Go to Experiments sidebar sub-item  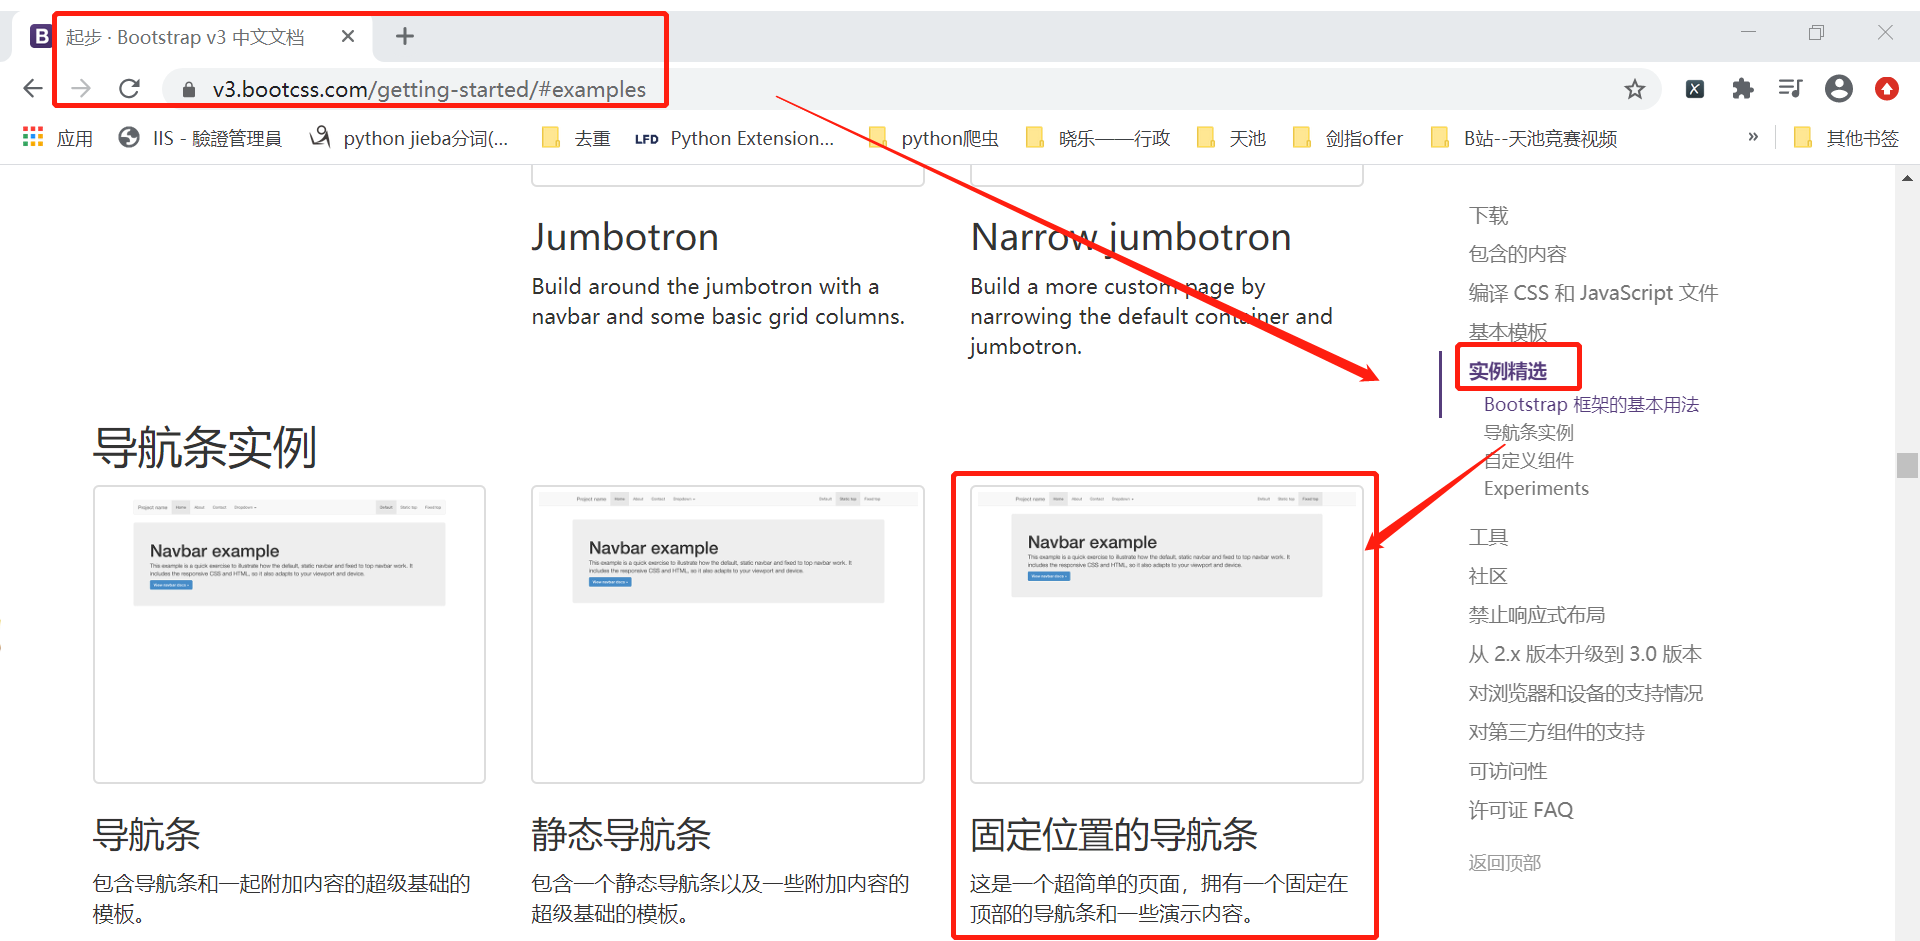pos(1536,488)
